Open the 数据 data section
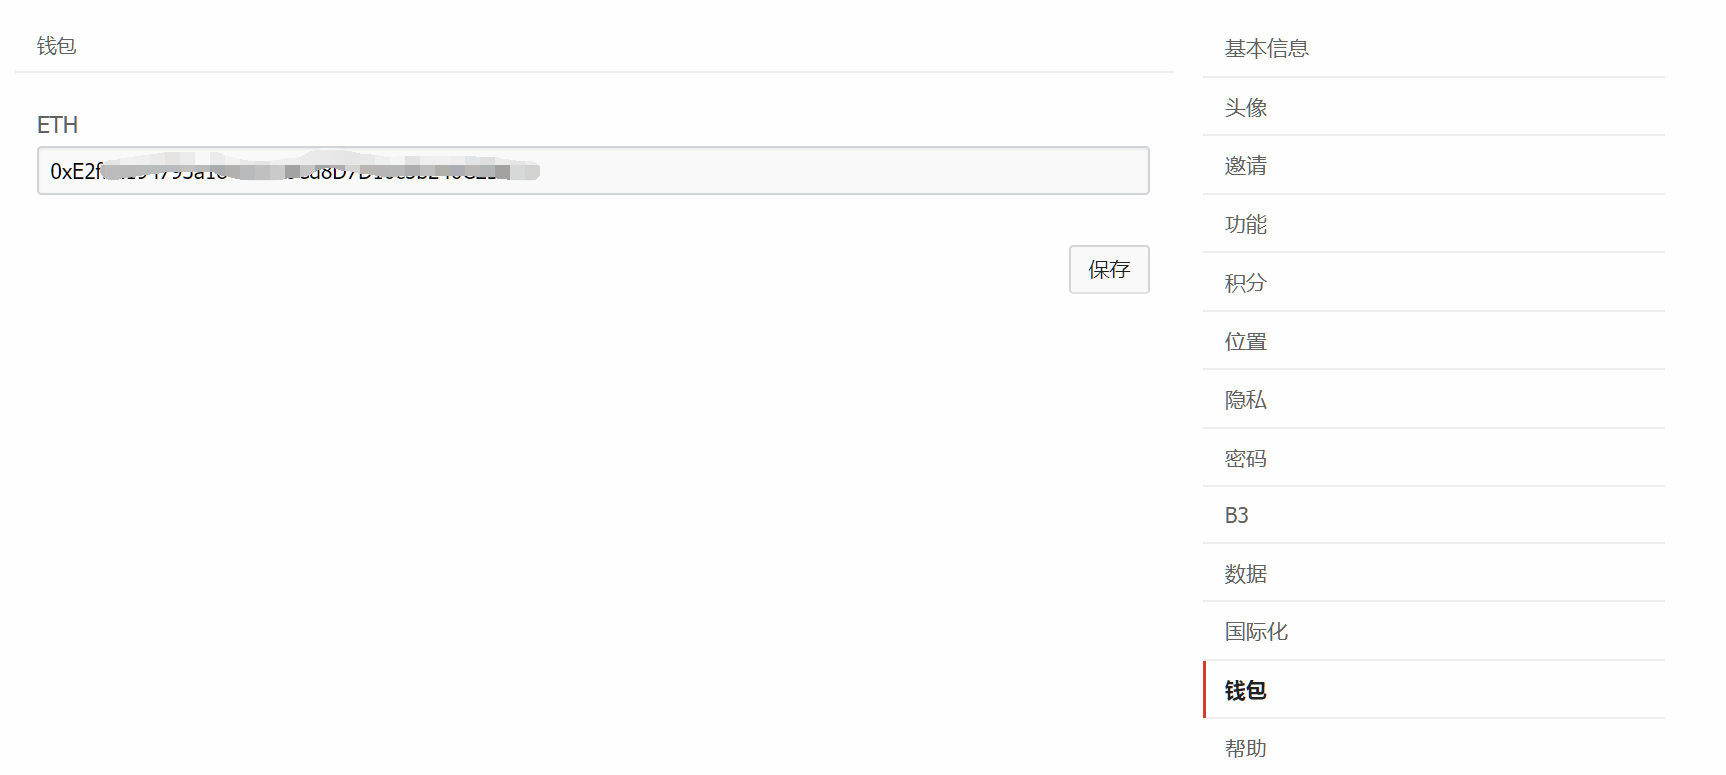Screen dimensions: 1726x775 [1246, 574]
